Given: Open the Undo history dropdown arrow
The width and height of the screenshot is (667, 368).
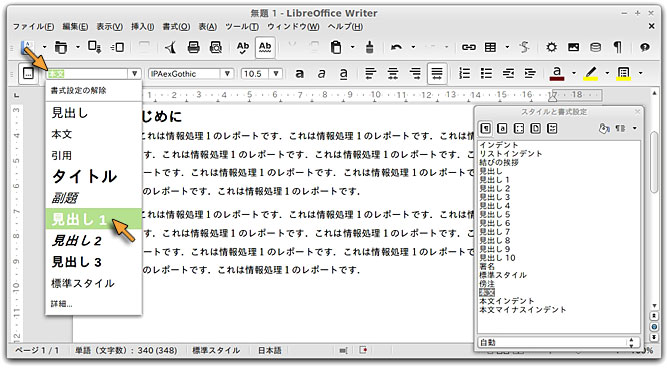Looking at the screenshot, I should (x=413, y=47).
